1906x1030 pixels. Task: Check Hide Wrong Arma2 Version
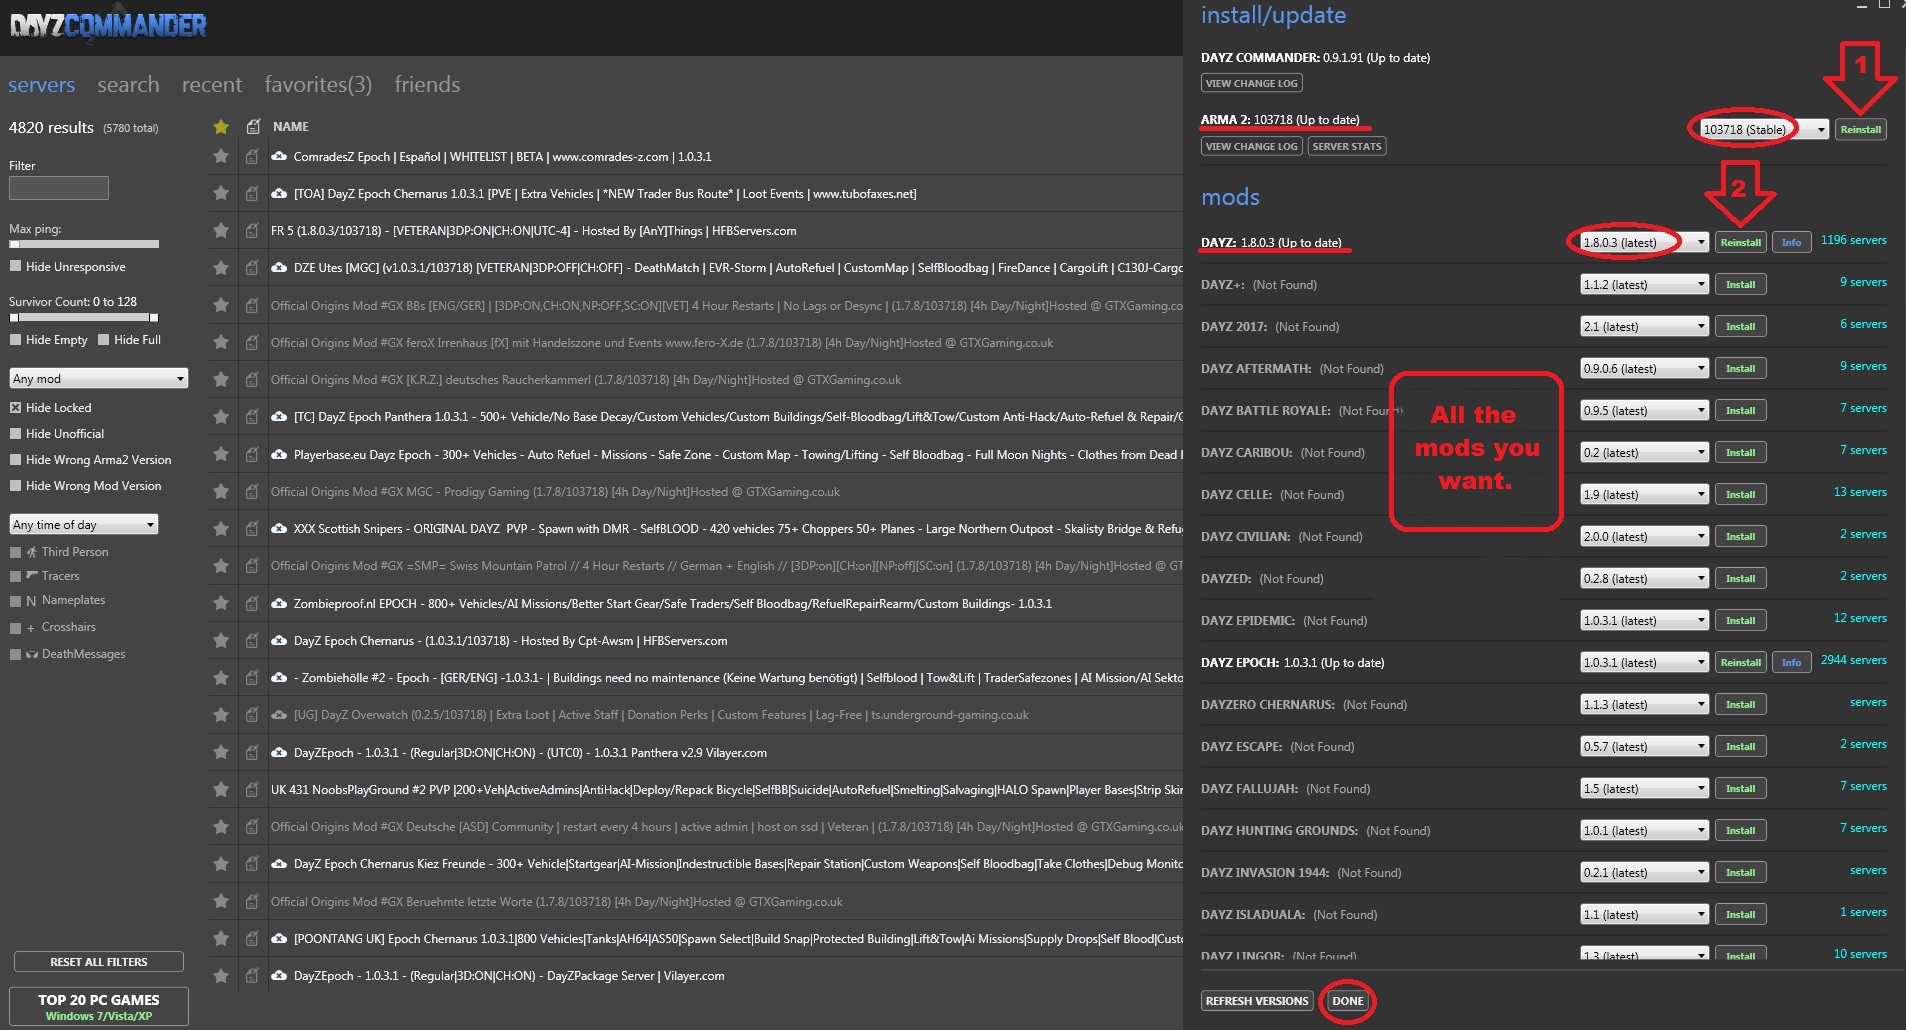[x=15, y=459]
